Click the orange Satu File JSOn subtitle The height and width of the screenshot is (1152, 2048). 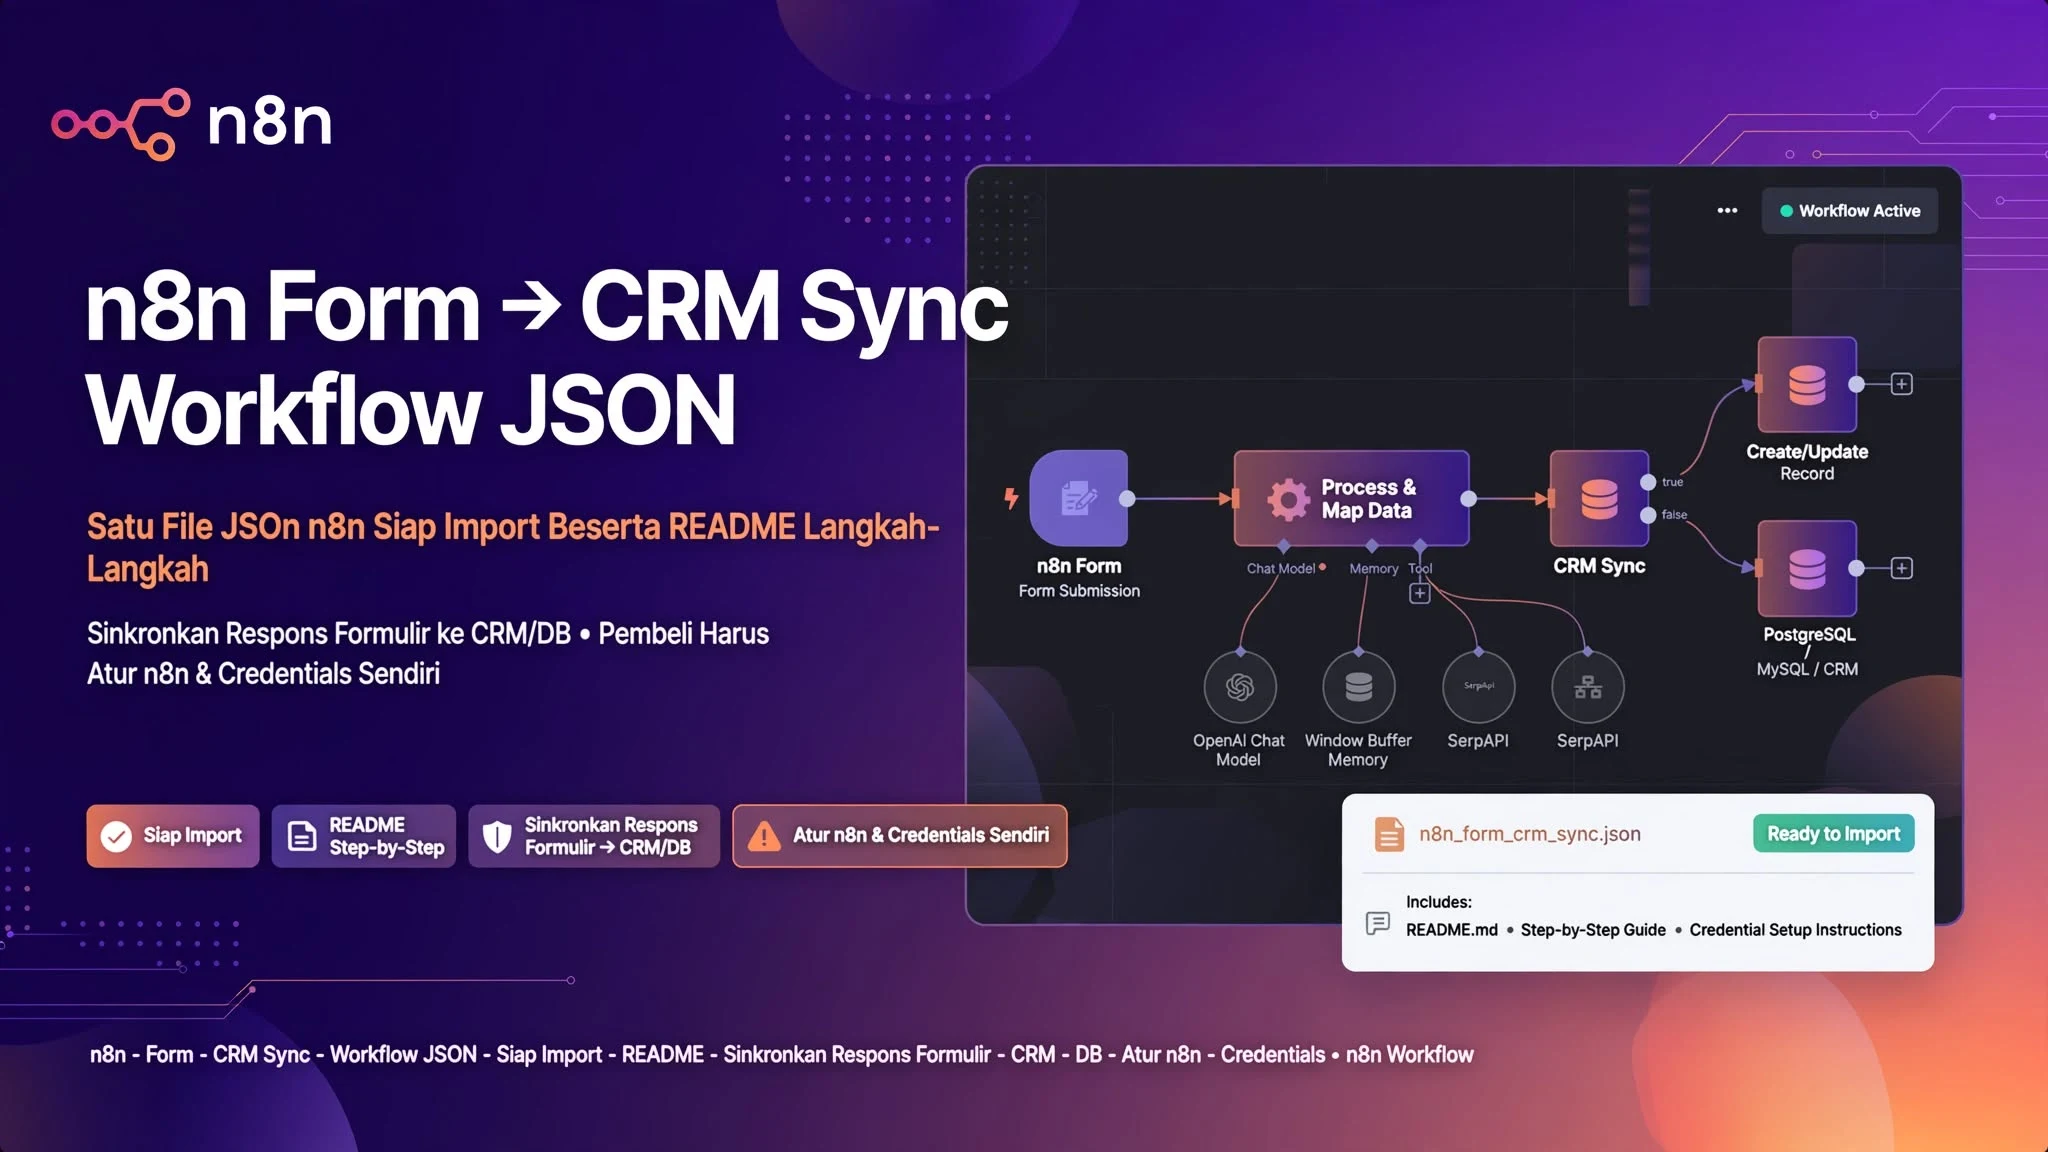(513, 547)
